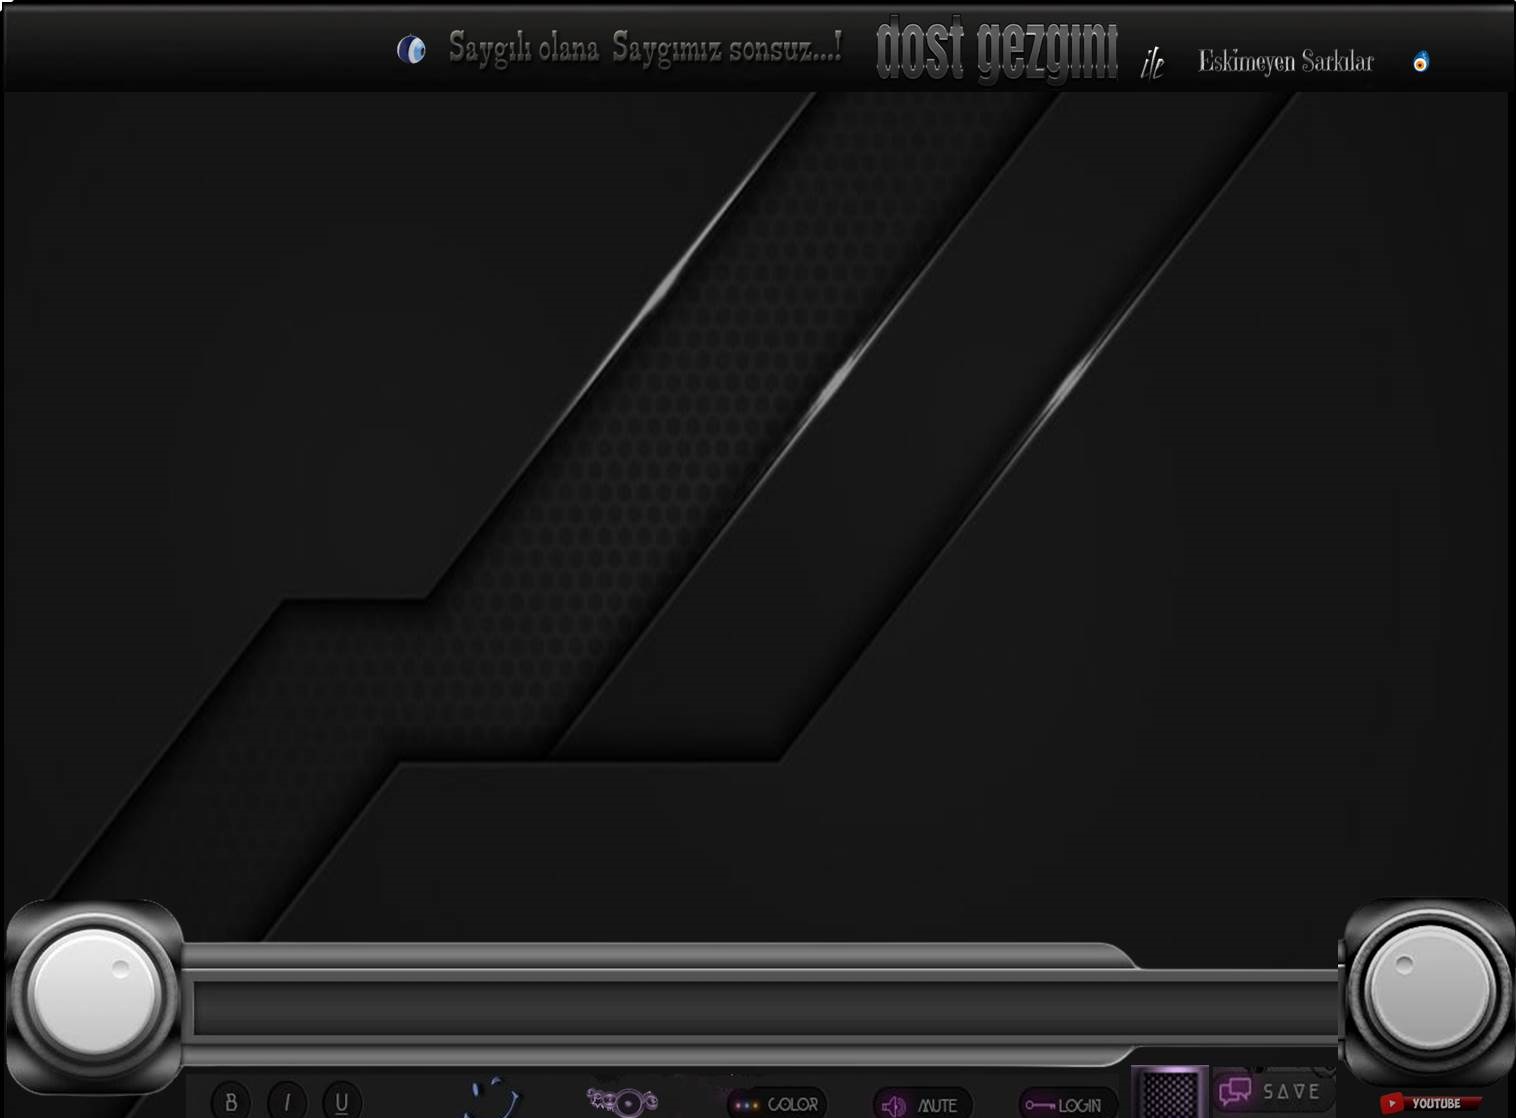Click the COLOR button
Viewport: 1516px width, 1118px height.
777,1104
